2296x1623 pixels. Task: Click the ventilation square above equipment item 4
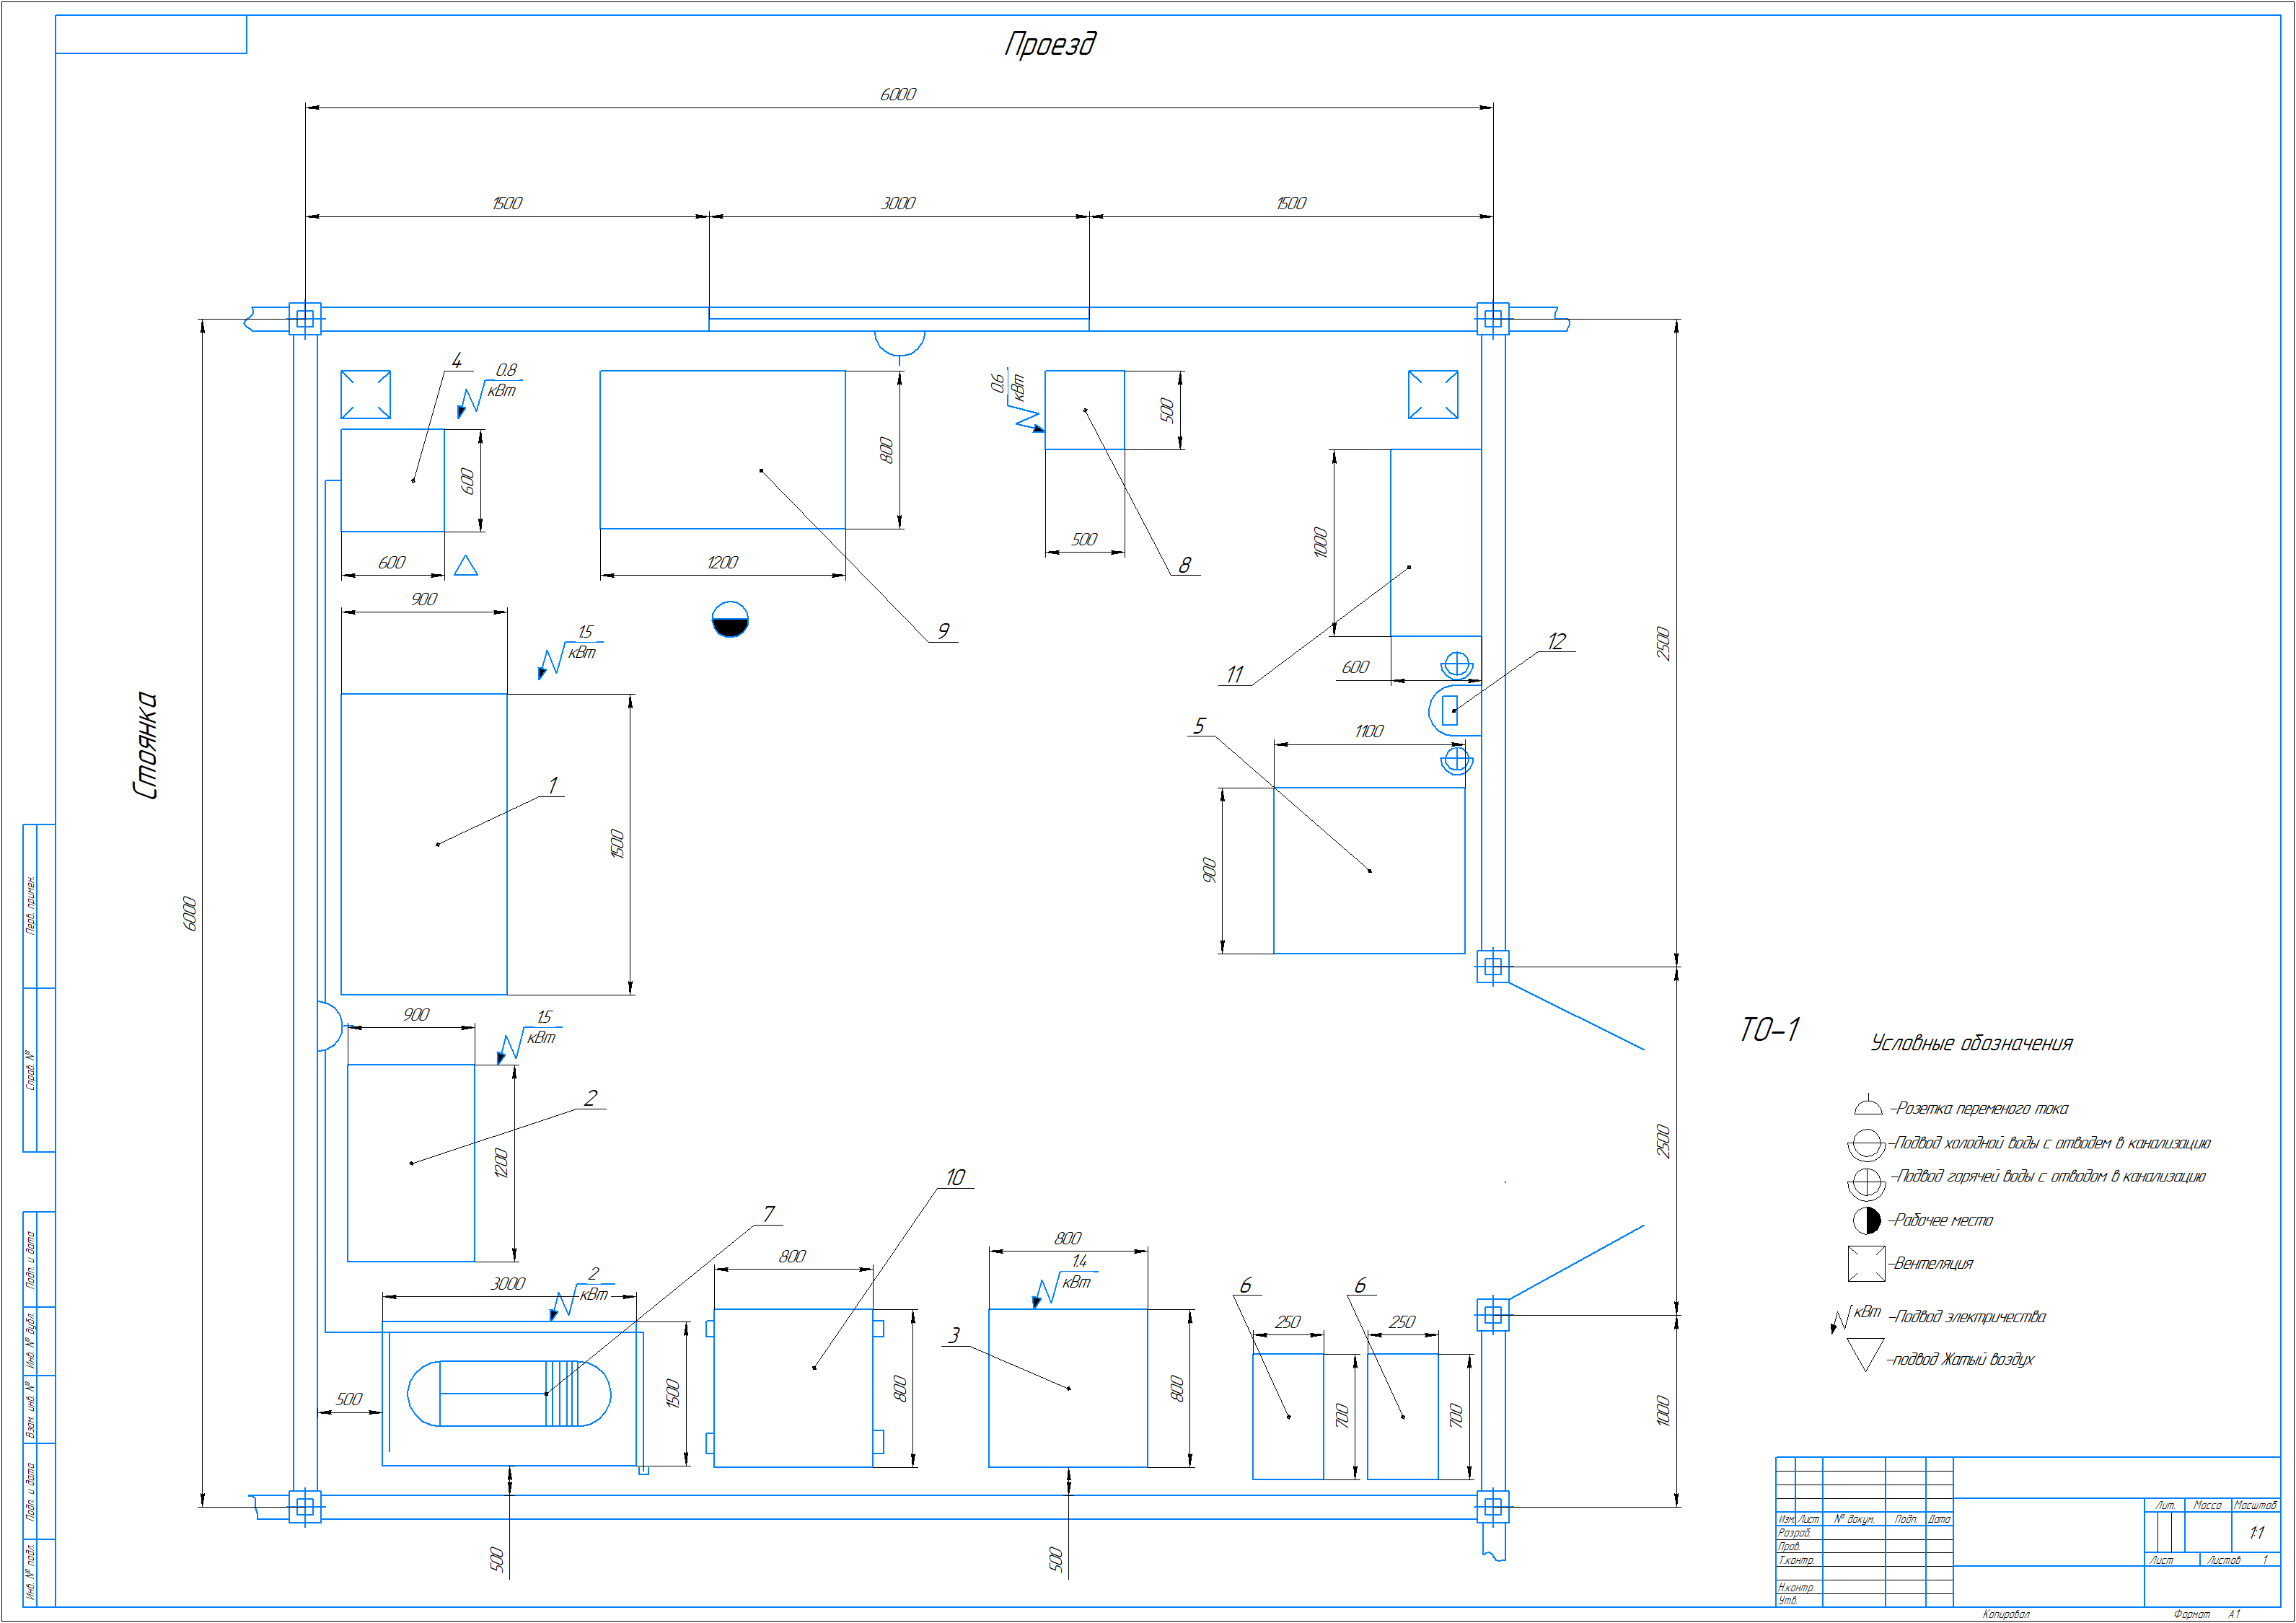pyautogui.click(x=365, y=394)
